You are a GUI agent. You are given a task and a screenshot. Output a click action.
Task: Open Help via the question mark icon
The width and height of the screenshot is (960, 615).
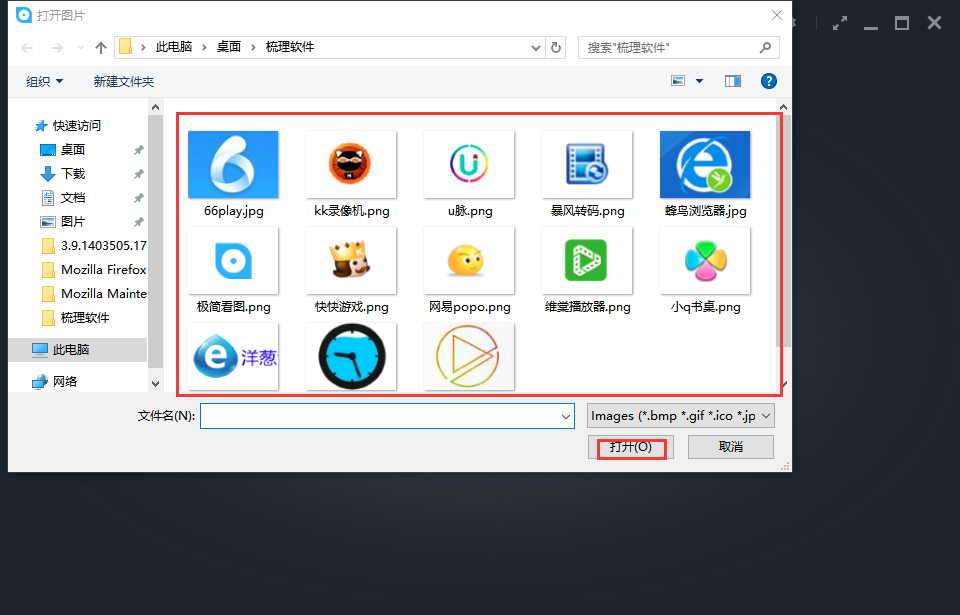tap(768, 80)
